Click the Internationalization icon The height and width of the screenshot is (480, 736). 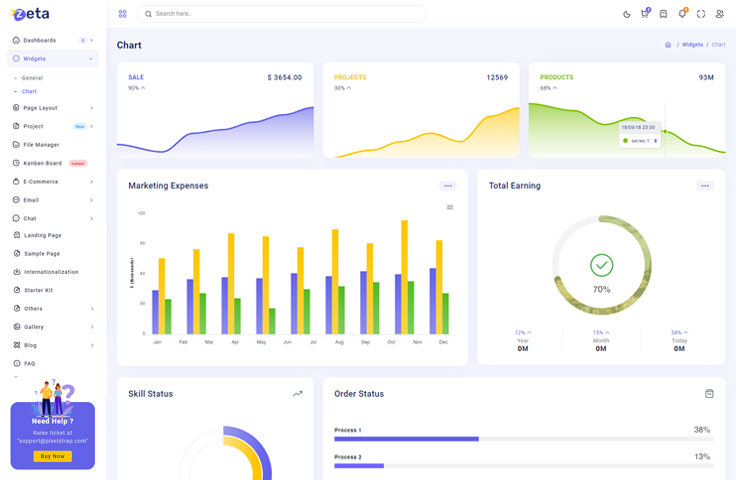[17, 272]
